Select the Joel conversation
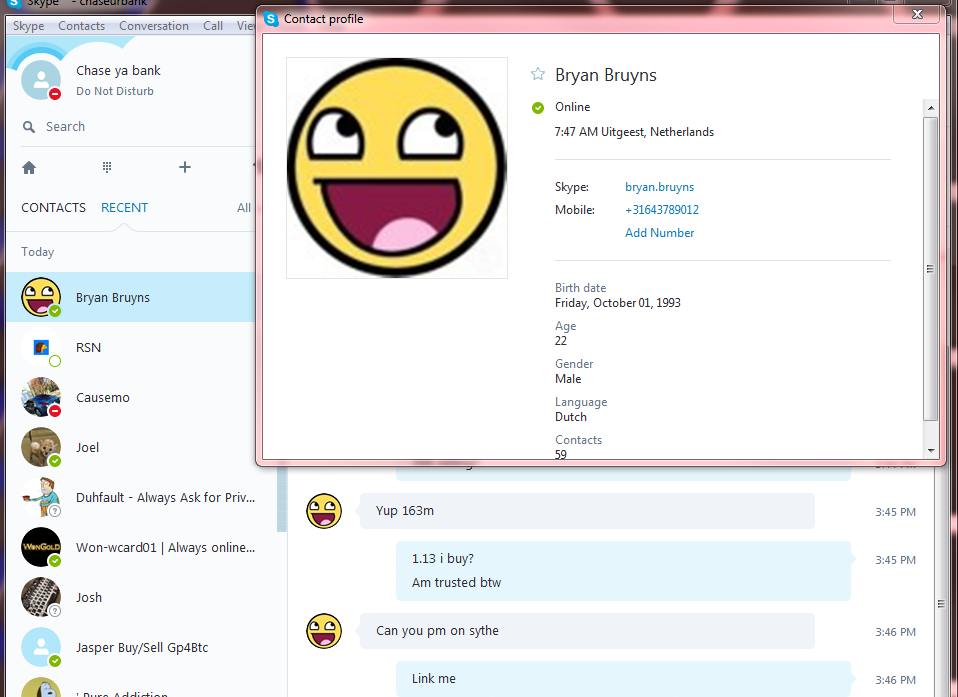This screenshot has height=697, width=958. [131, 447]
